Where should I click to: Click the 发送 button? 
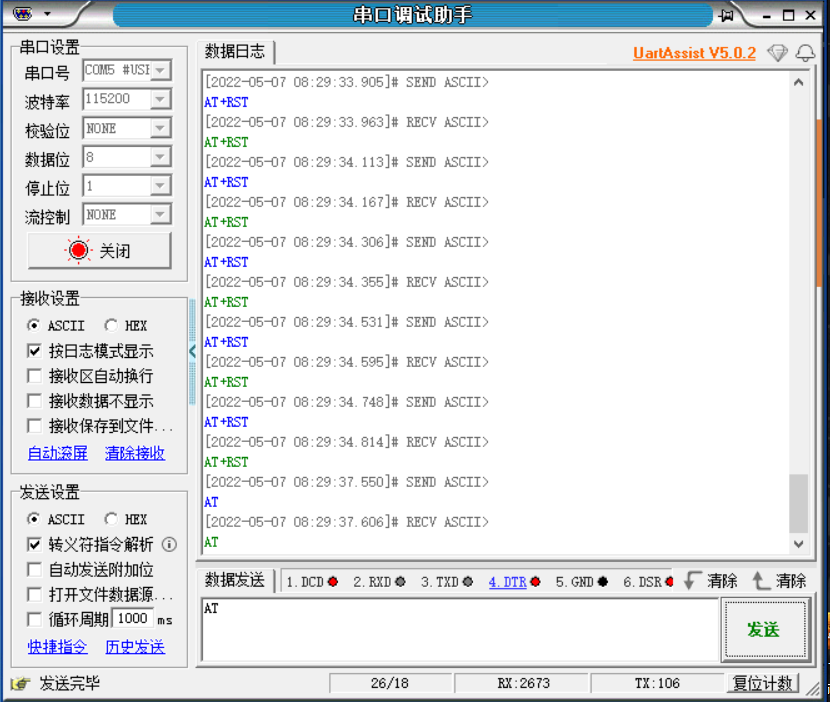[x=765, y=629]
